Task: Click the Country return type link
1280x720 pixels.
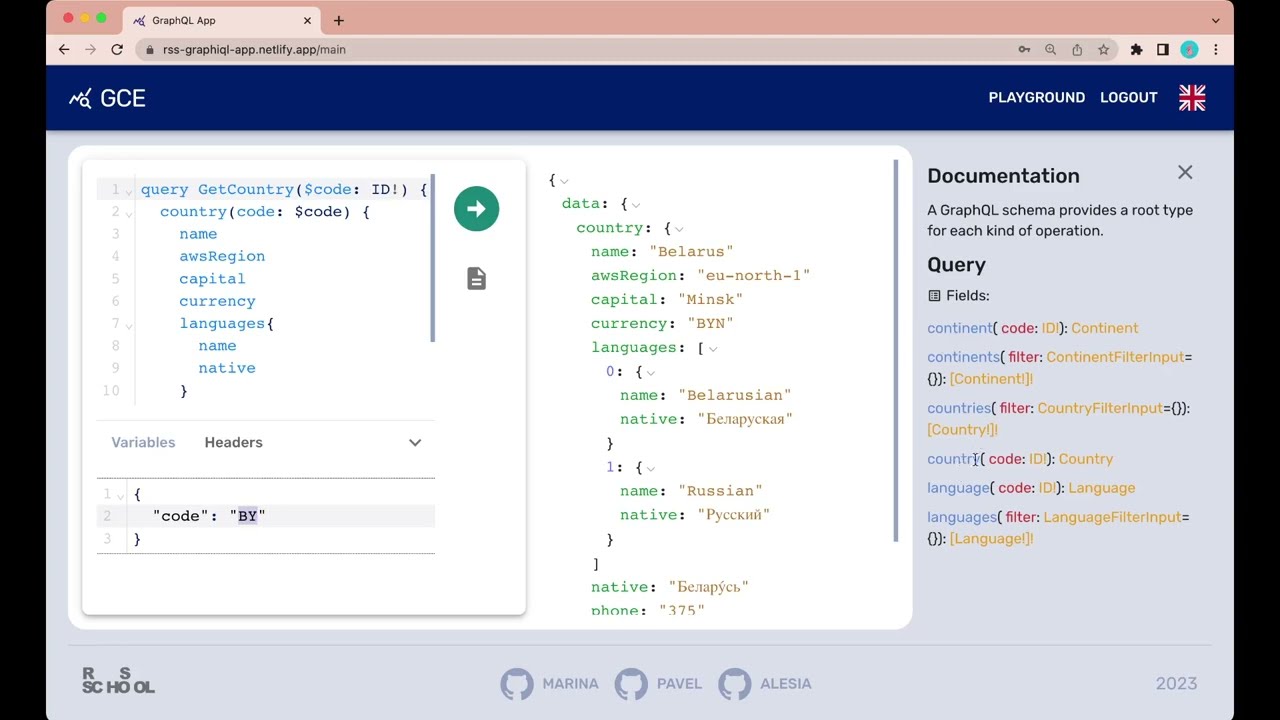Action: click(1086, 459)
